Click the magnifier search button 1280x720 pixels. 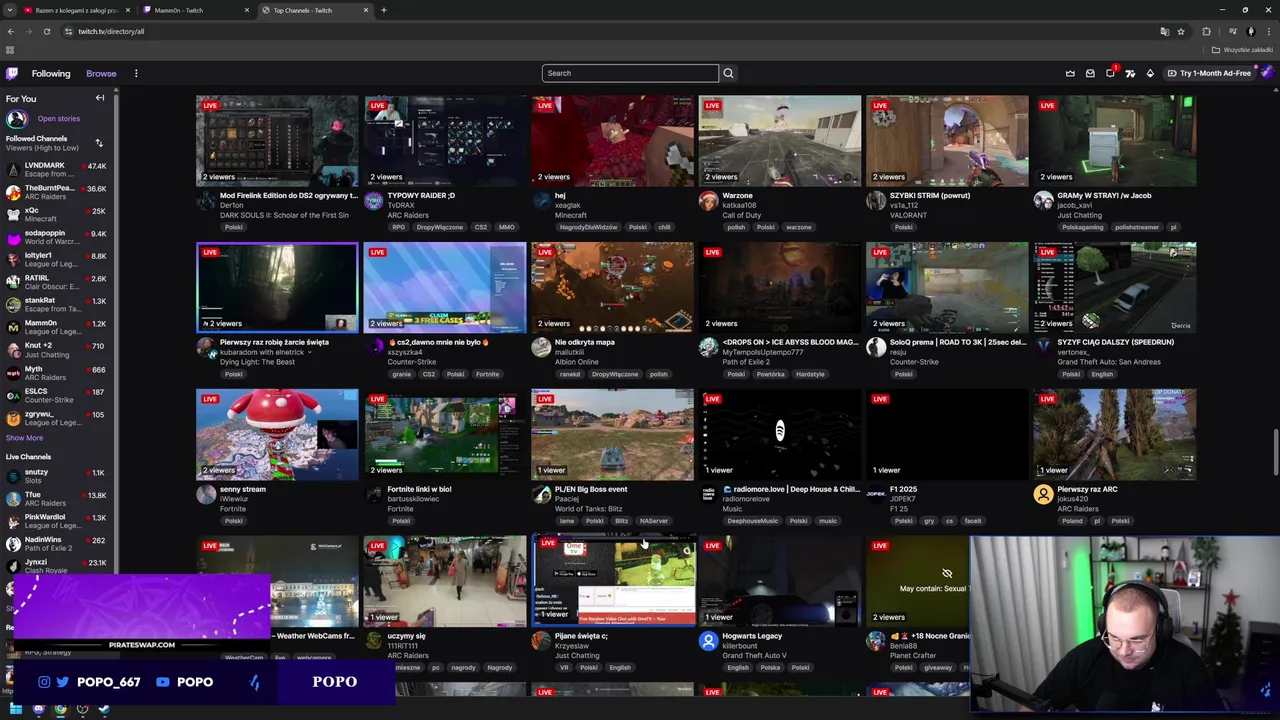(x=728, y=73)
